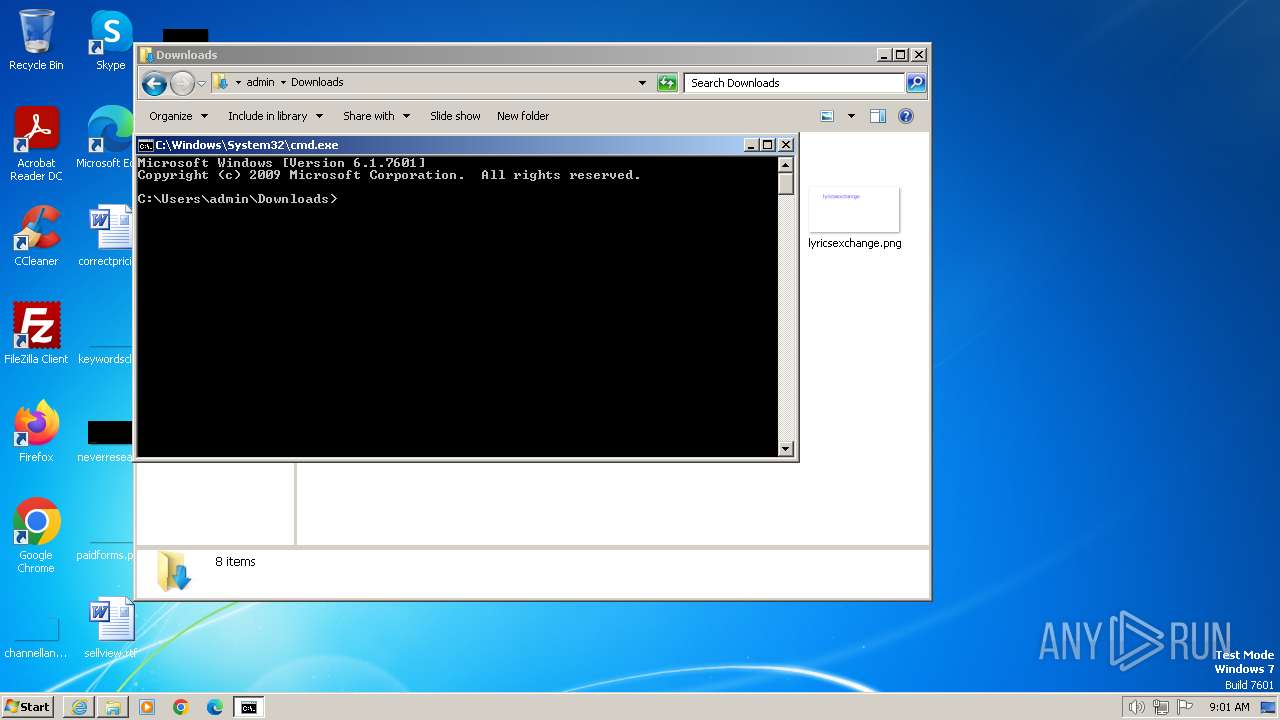Screen dimensions: 1280x720
Task: Open Explorer help question mark
Action: (906, 116)
